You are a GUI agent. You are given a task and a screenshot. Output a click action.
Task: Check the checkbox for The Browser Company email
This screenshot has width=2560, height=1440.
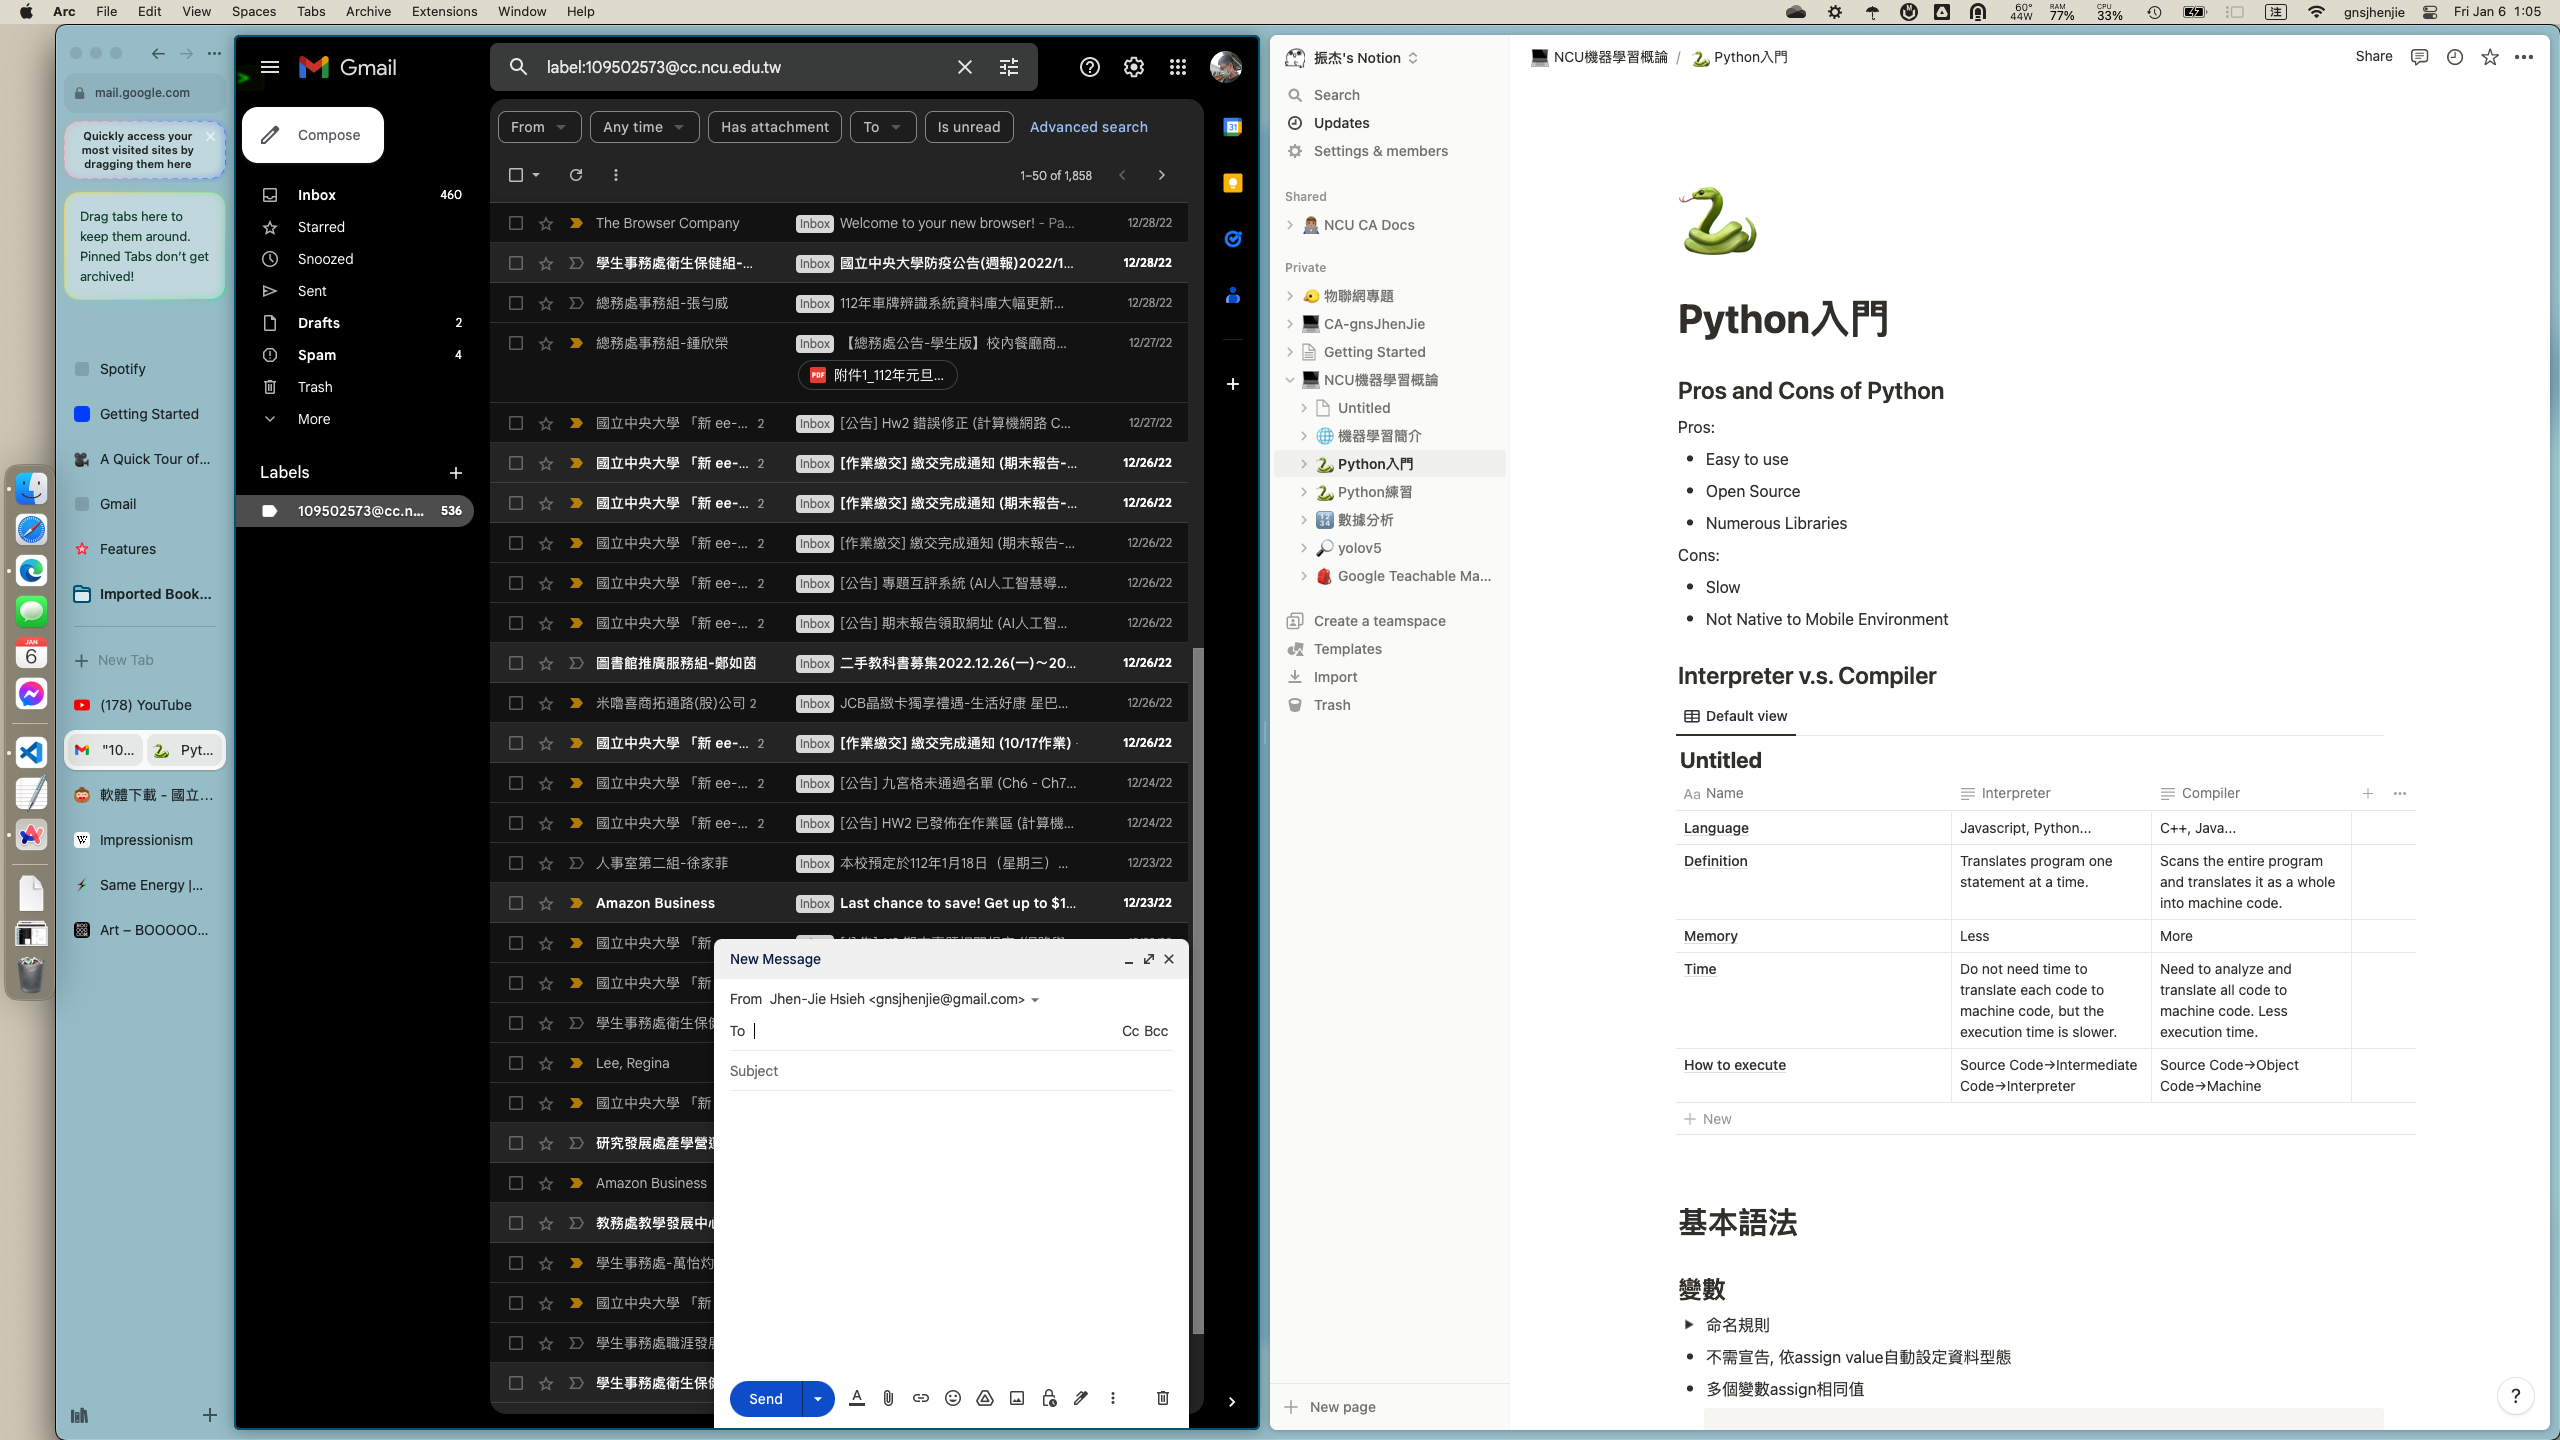point(516,223)
